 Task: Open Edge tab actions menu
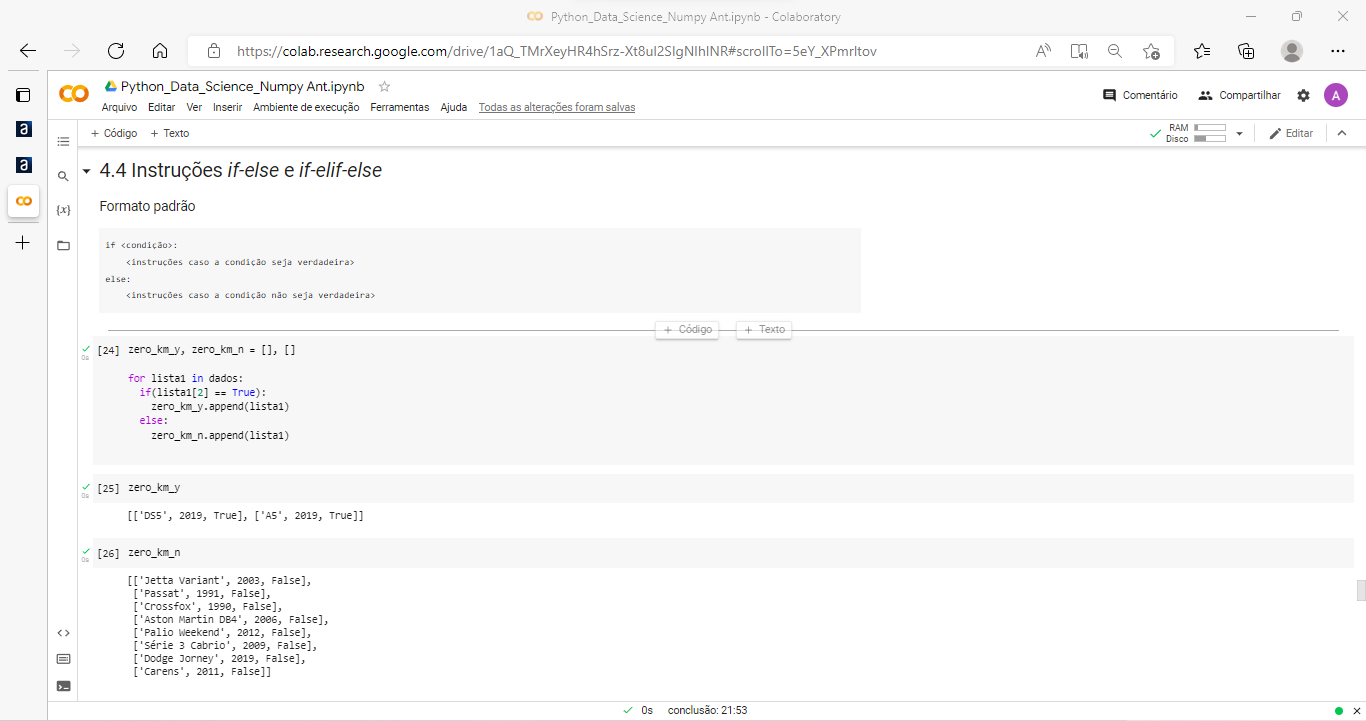coord(23,95)
